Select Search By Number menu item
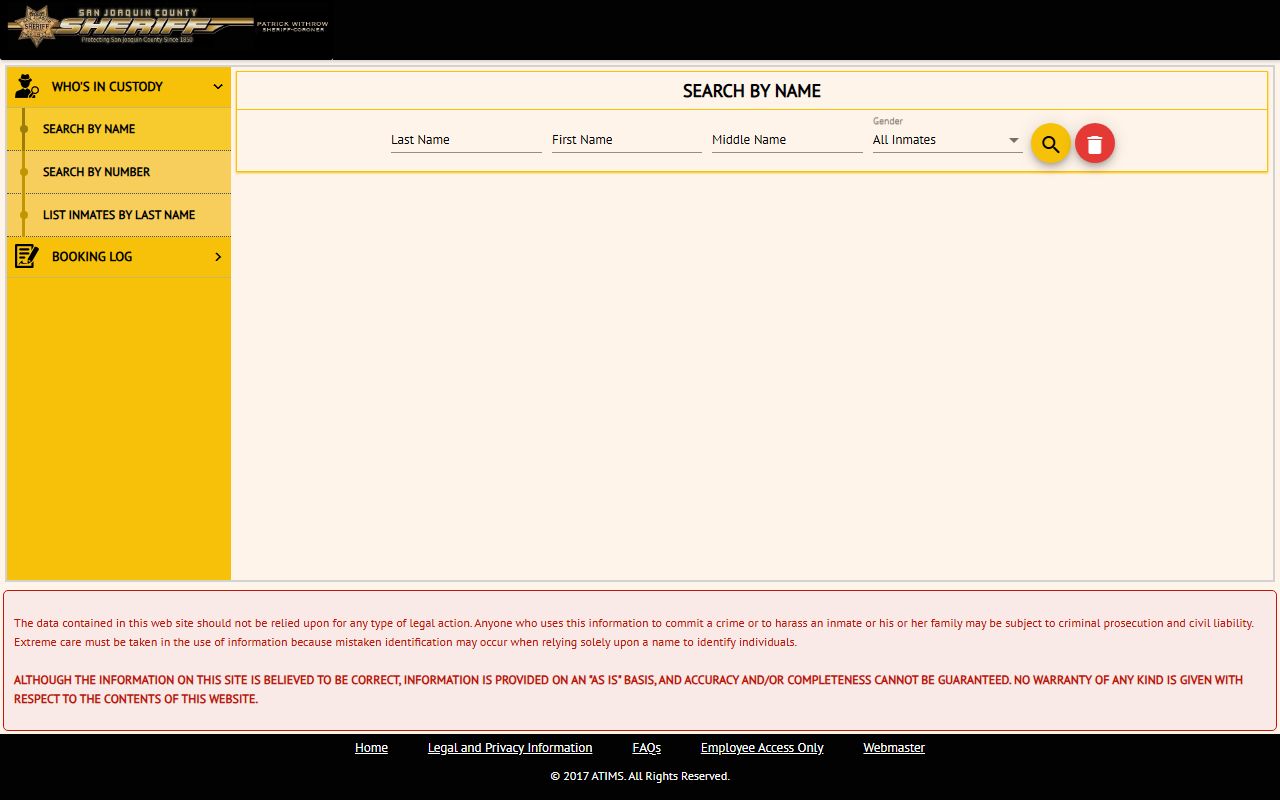 coord(119,172)
